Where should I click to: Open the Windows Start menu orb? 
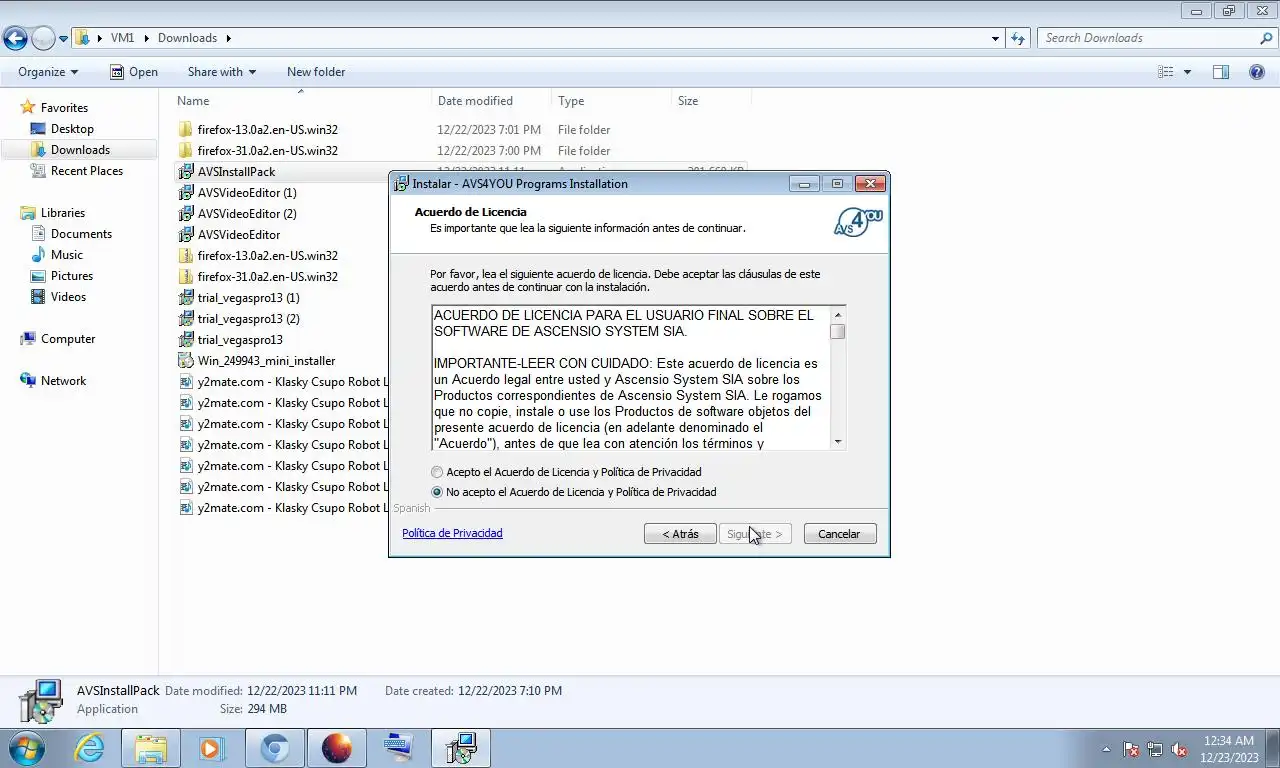[25, 748]
